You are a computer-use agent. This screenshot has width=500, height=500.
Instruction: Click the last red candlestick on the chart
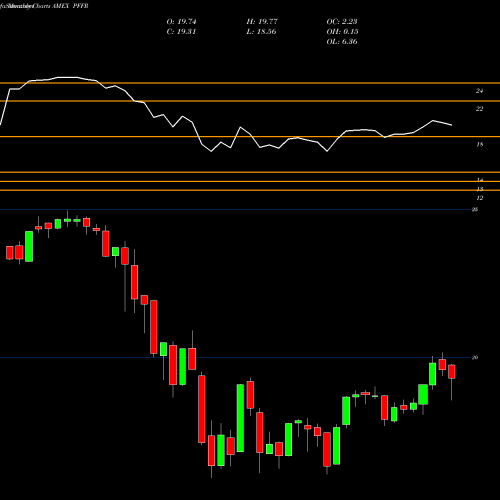tap(452, 372)
